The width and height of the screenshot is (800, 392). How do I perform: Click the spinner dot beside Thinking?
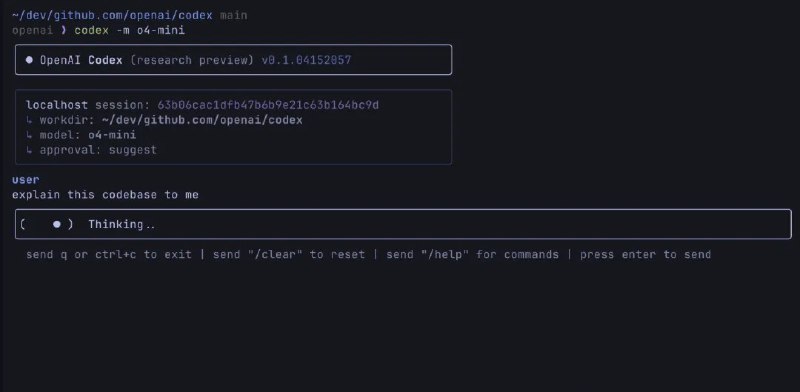click(x=57, y=224)
